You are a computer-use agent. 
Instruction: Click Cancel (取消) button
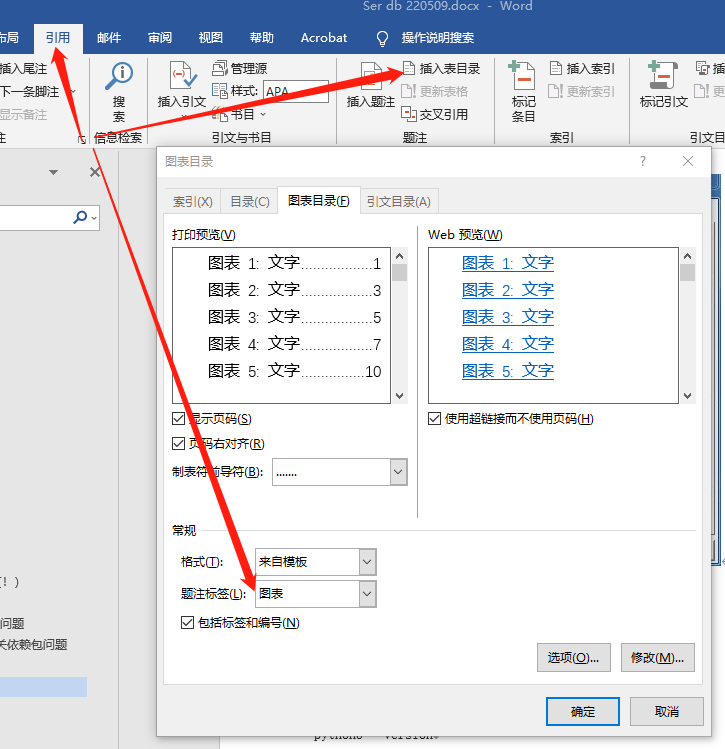tap(667, 711)
